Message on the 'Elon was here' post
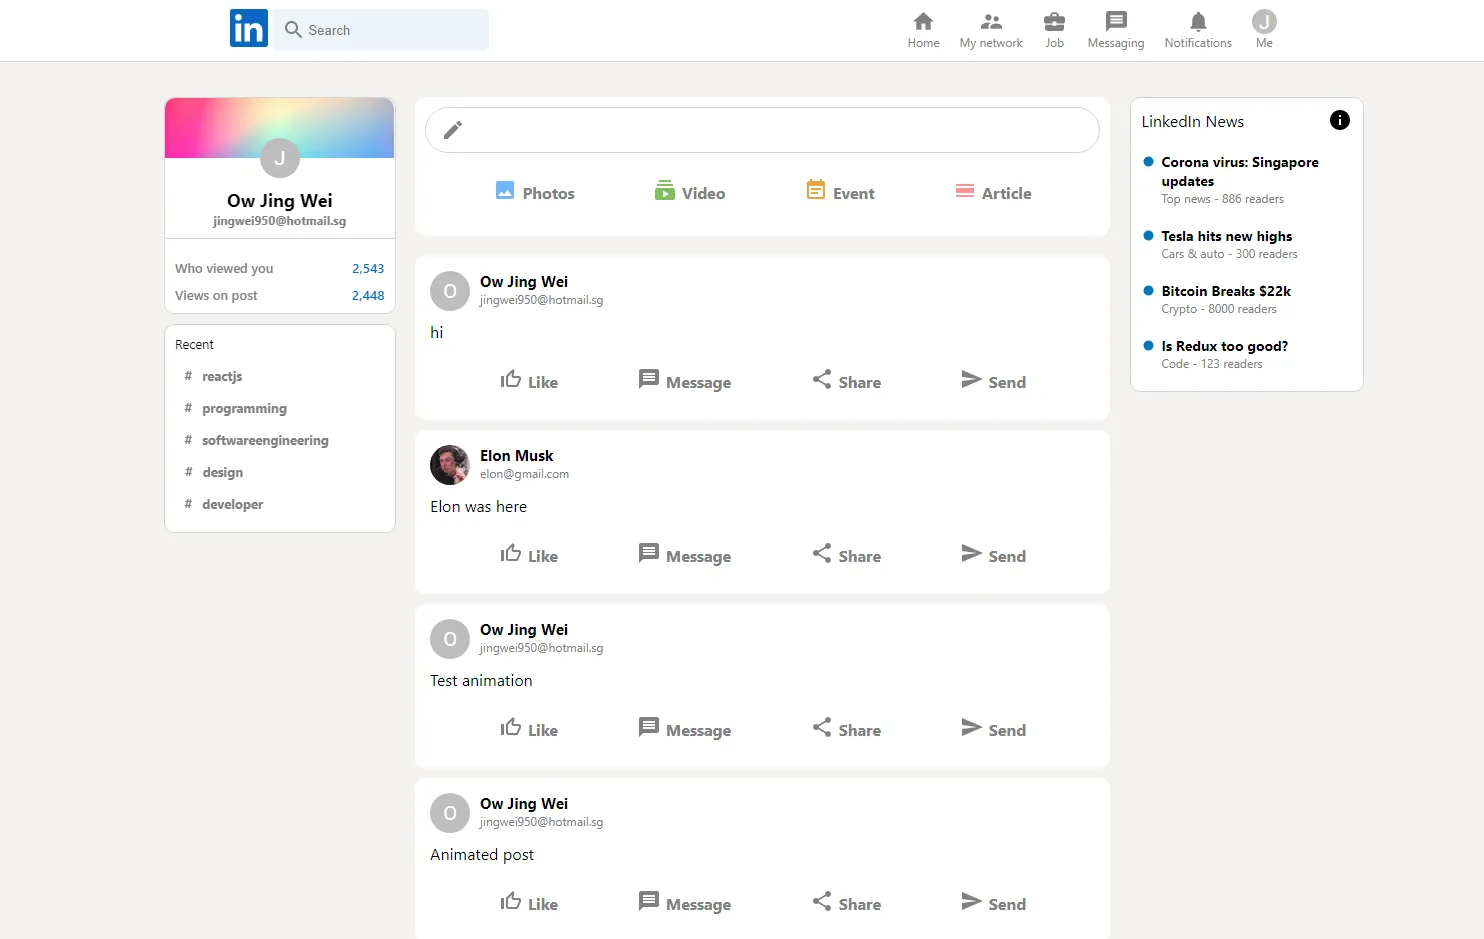 (x=685, y=555)
